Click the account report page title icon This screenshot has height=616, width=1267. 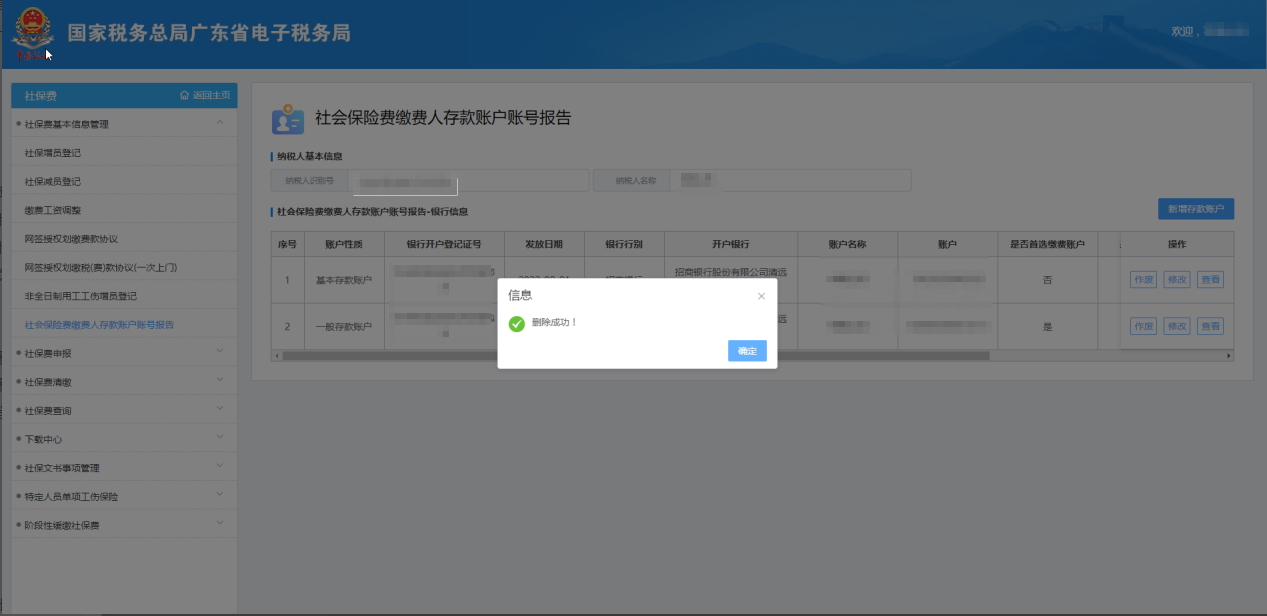point(288,119)
